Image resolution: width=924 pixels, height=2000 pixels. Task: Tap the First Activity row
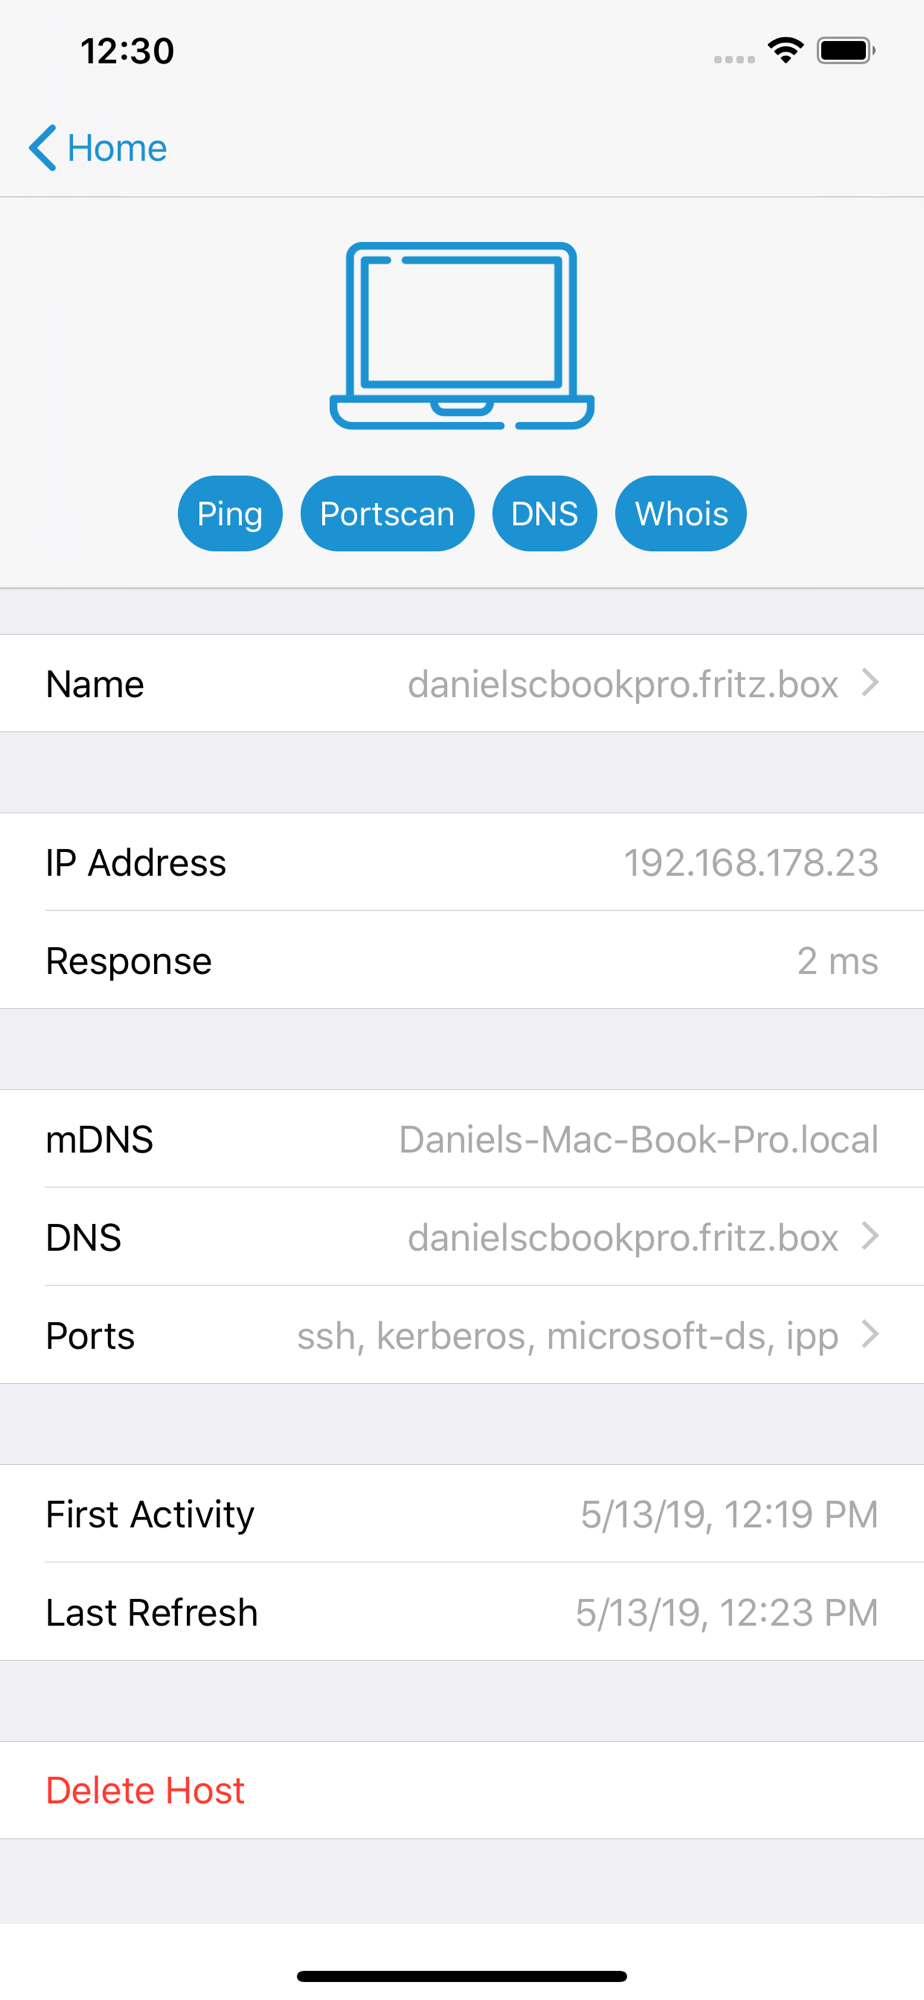[462, 1514]
